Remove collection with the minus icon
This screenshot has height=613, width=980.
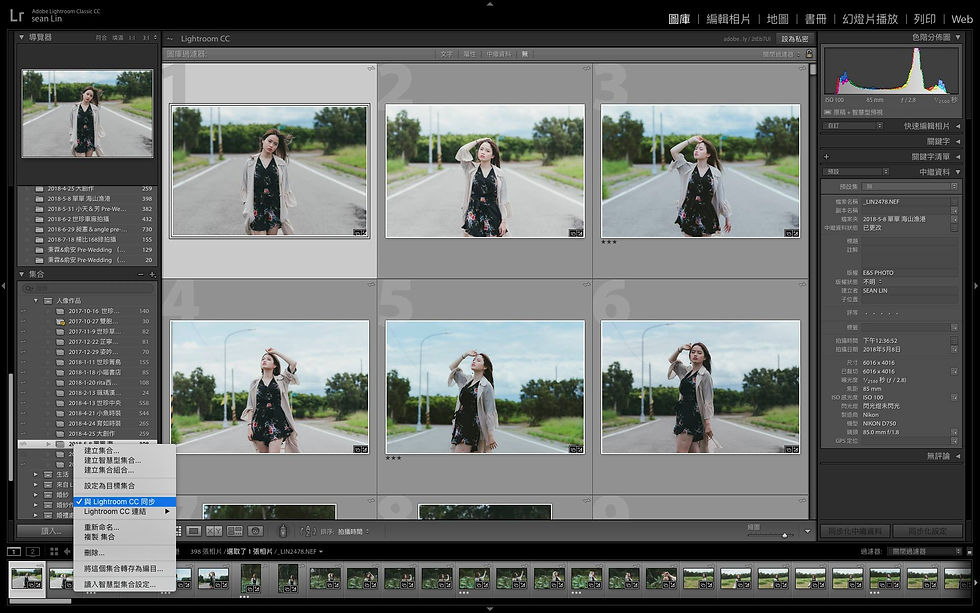(141, 274)
